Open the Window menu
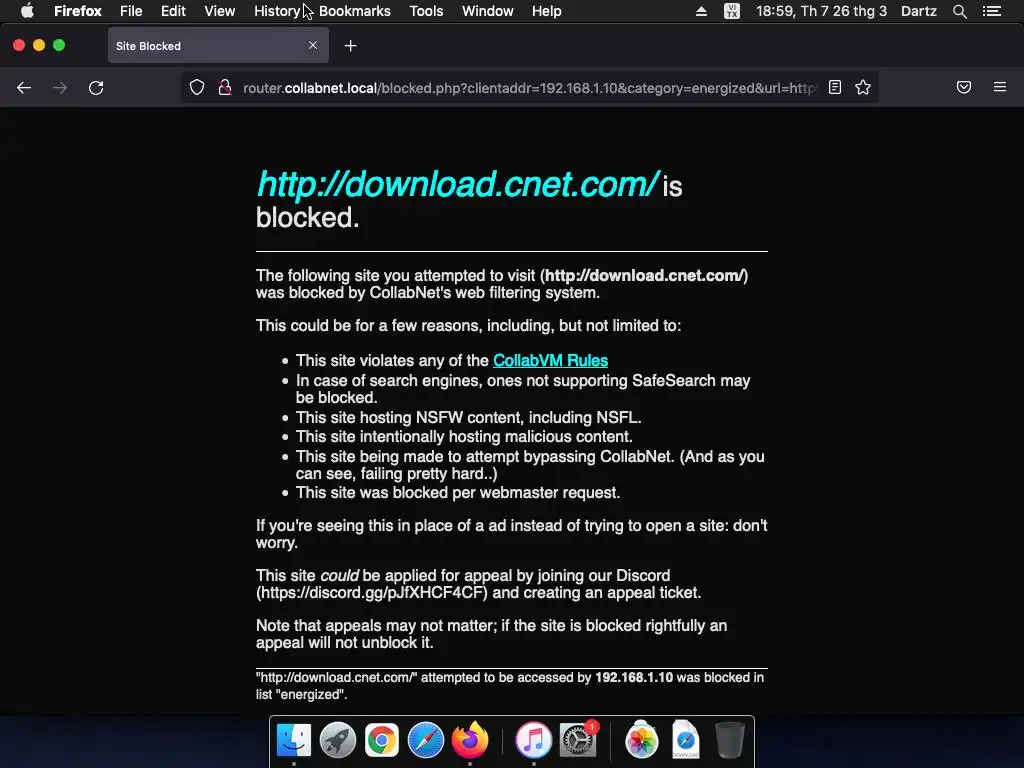Image resolution: width=1024 pixels, height=768 pixels. pyautogui.click(x=488, y=11)
